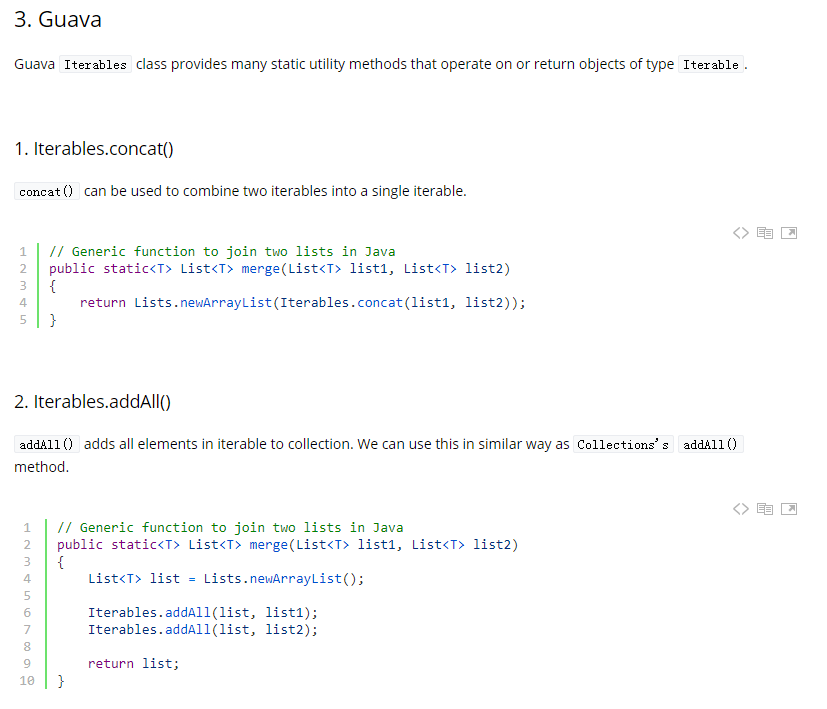Click 'List<T> list = Lists.newArrayList();' line

click(226, 579)
